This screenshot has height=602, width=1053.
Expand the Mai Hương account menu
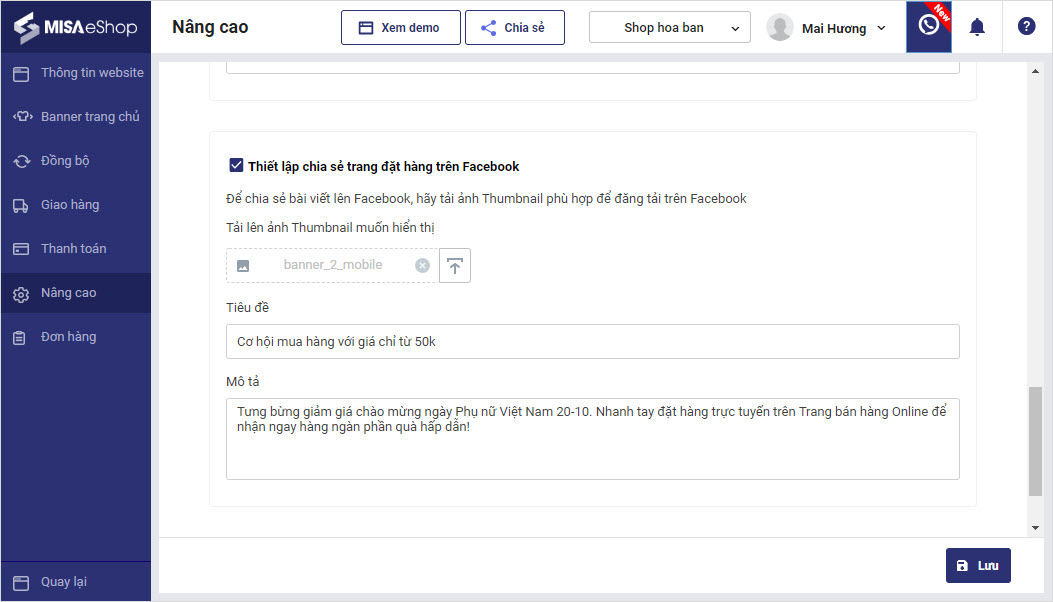click(x=881, y=28)
